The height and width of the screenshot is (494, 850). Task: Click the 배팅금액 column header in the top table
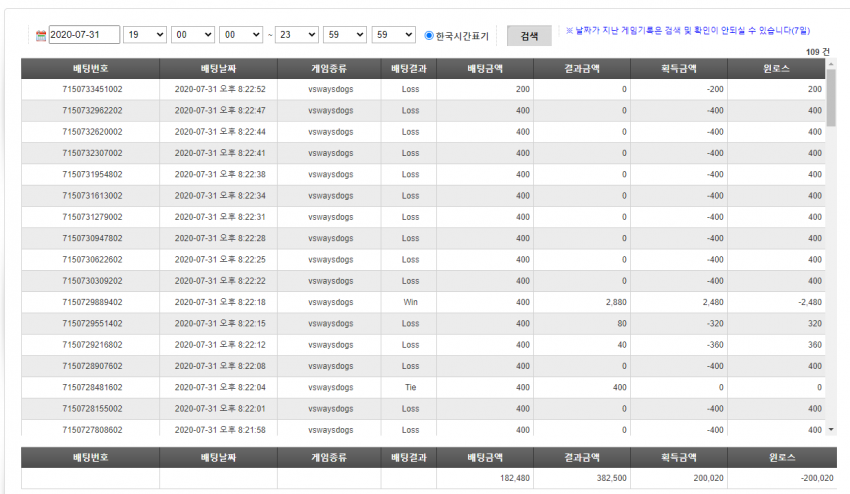(485, 69)
